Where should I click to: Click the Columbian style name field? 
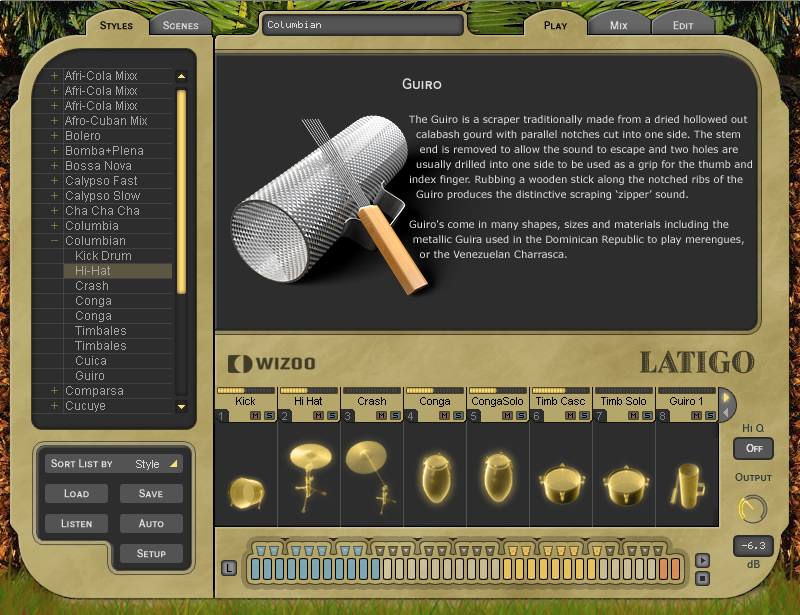(x=363, y=24)
